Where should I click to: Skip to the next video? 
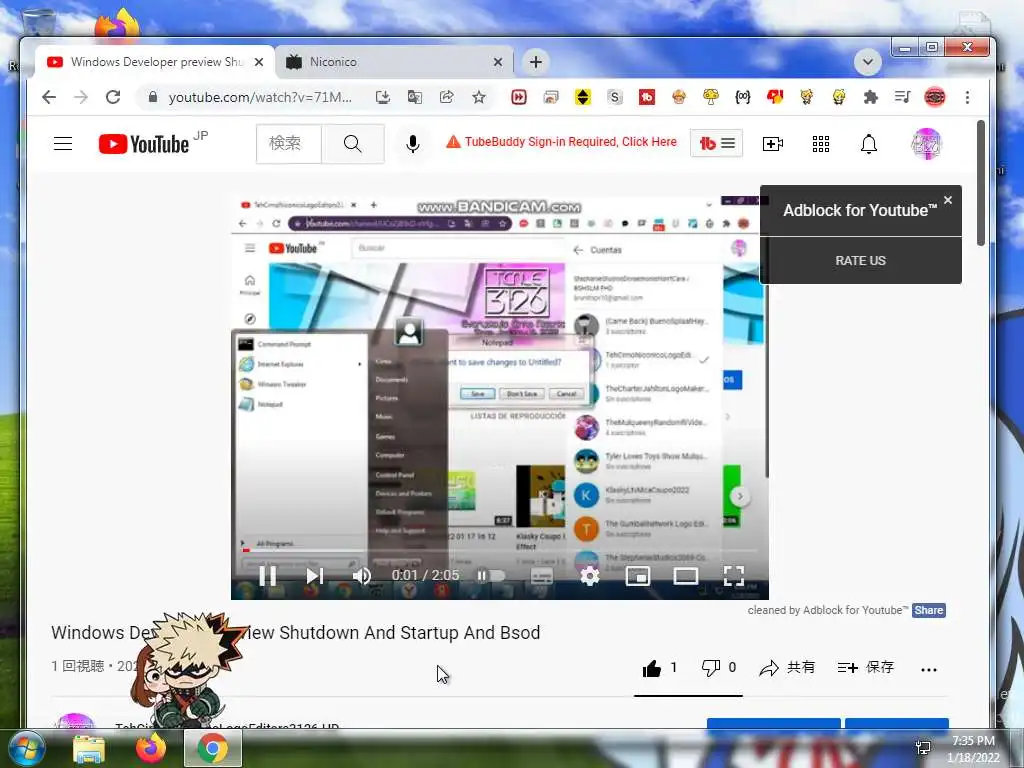click(315, 575)
